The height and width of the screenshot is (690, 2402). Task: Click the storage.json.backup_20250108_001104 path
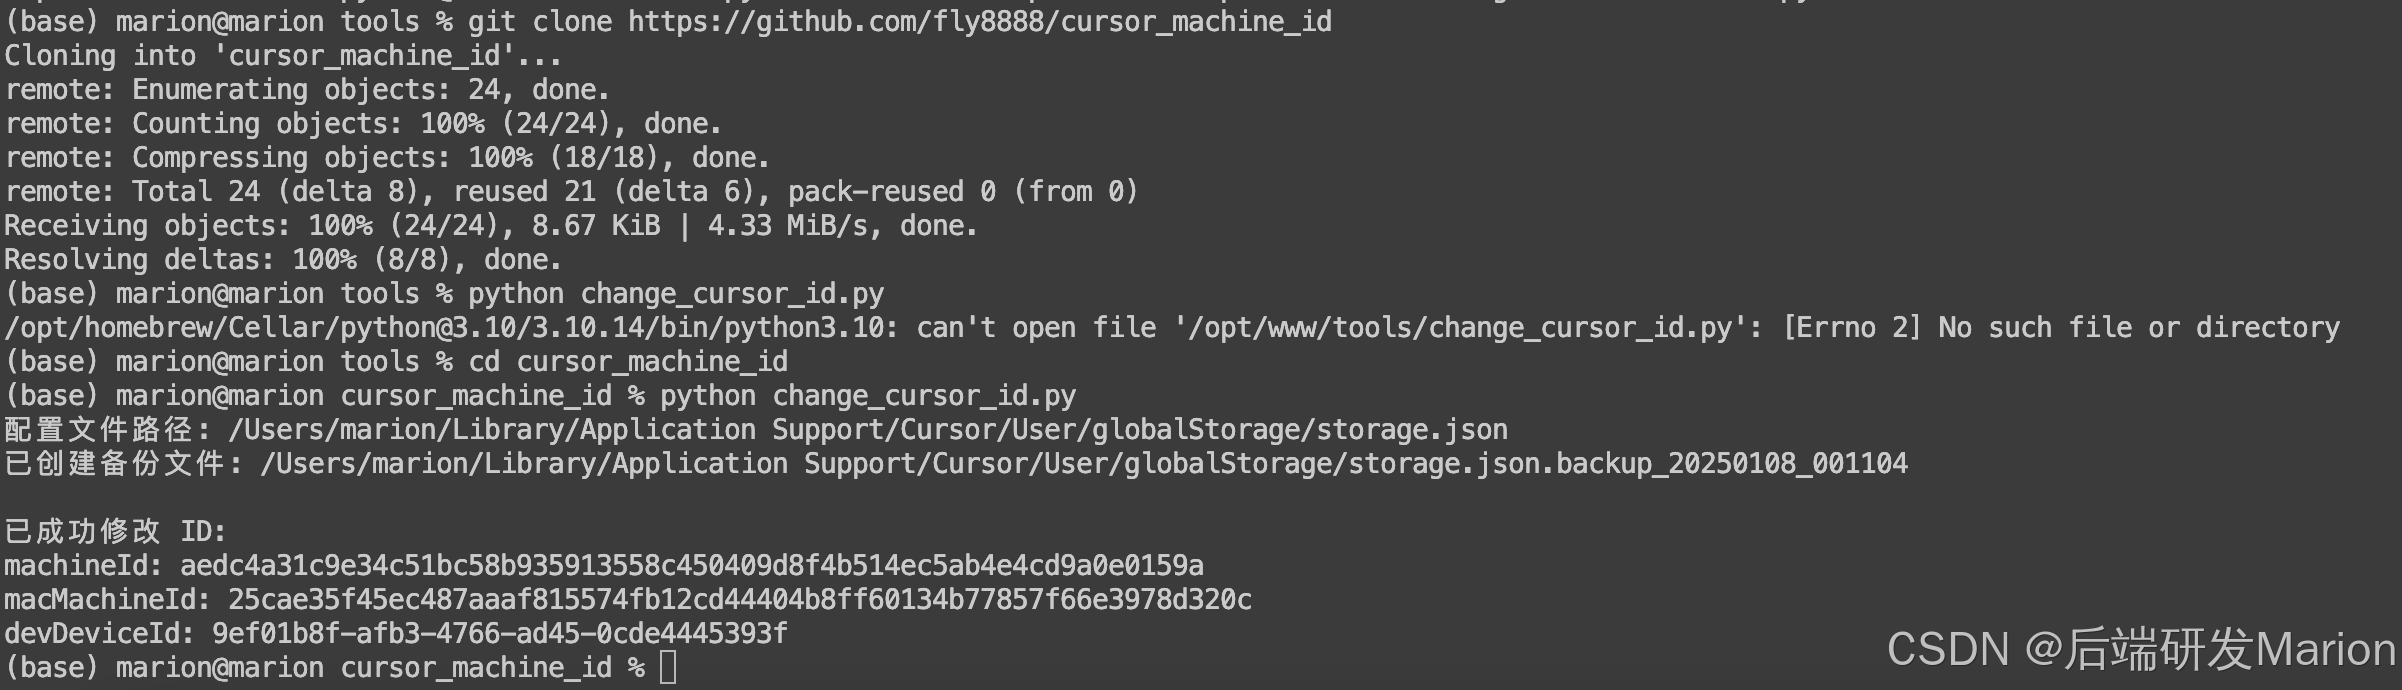coord(1084,463)
